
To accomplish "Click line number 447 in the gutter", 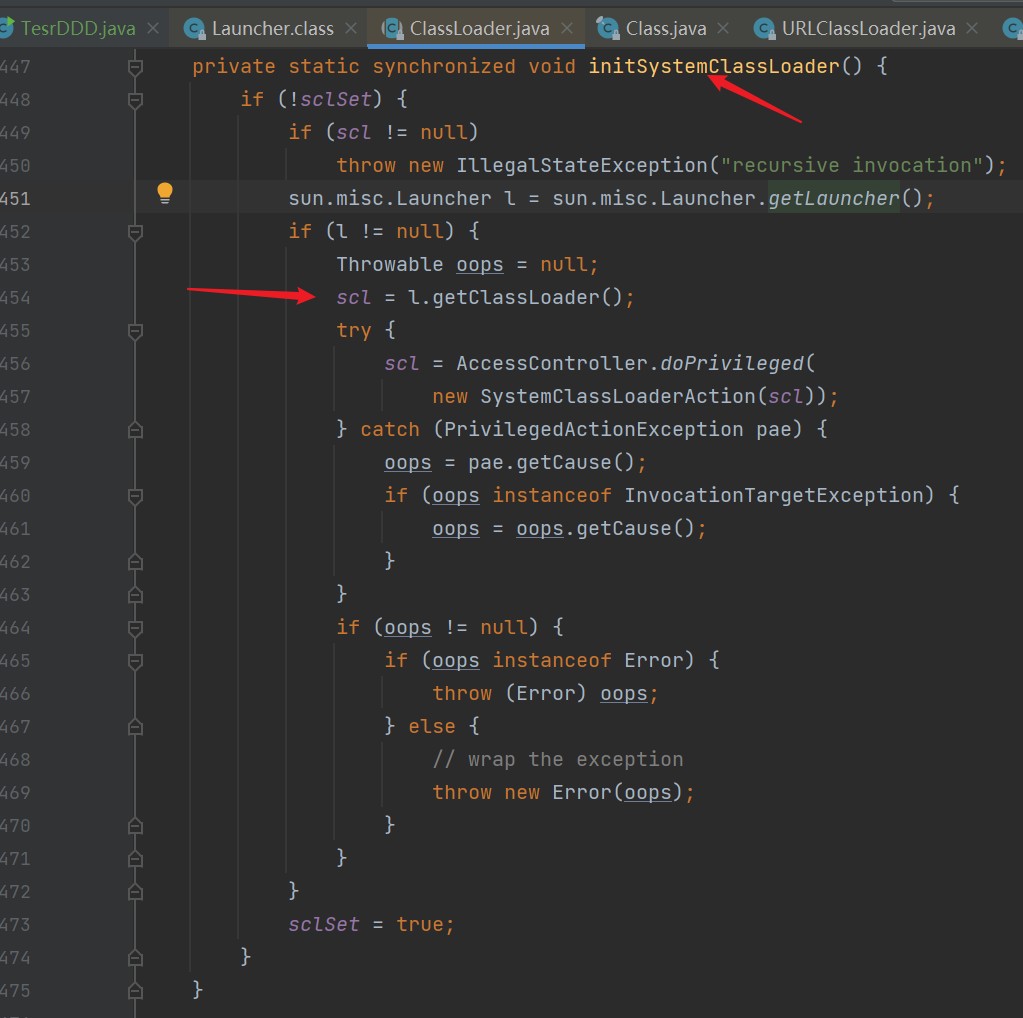I will (15, 67).
